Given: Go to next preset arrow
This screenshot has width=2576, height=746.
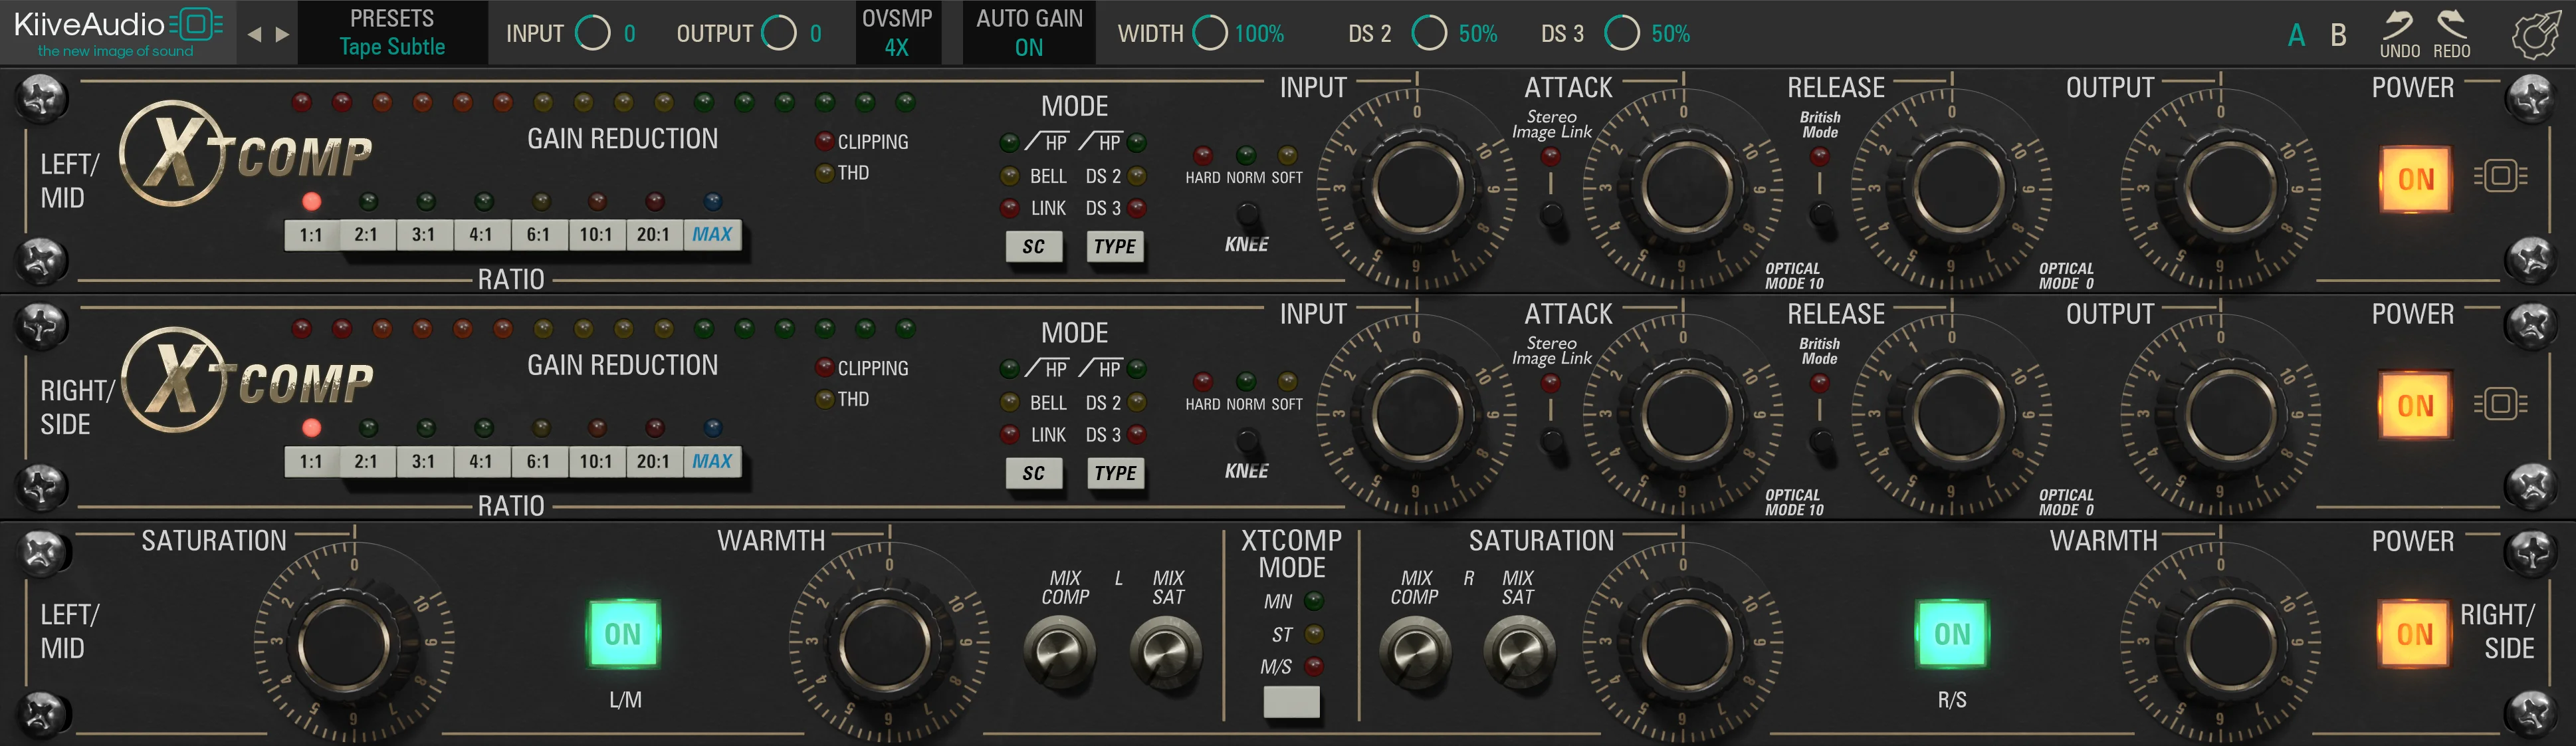Looking at the screenshot, I should [x=283, y=34].
